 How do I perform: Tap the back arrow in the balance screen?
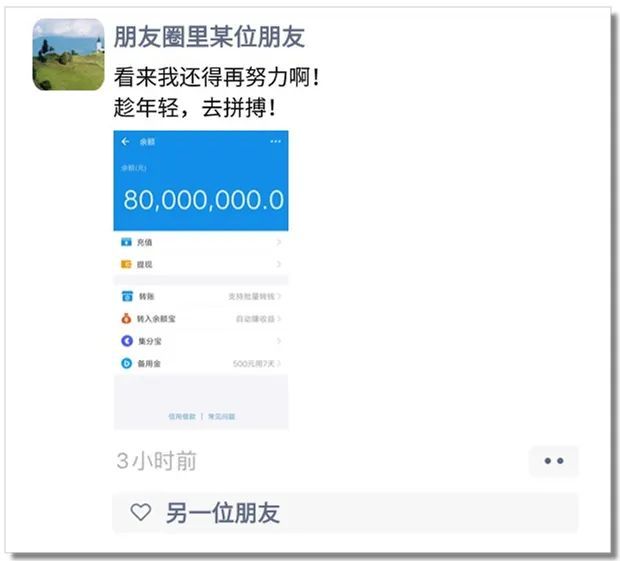tap(125, 141)
